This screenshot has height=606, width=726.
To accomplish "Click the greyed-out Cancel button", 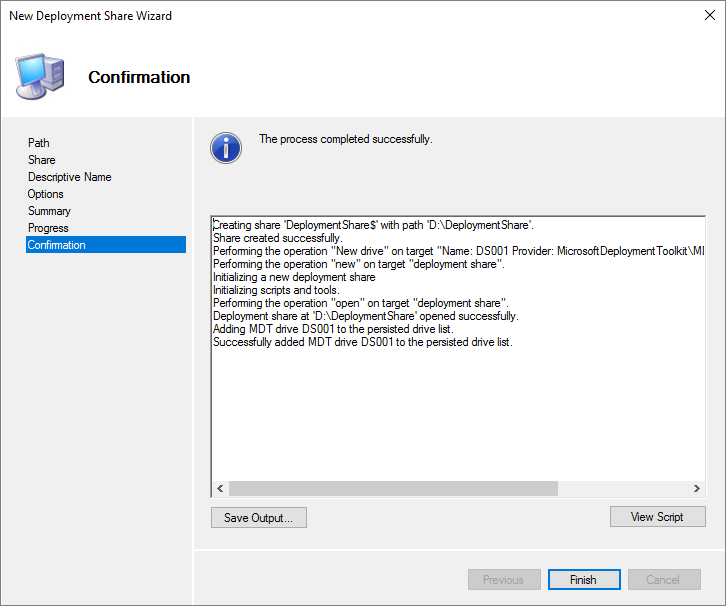I will pyautogui.click(x=662, y=580).
